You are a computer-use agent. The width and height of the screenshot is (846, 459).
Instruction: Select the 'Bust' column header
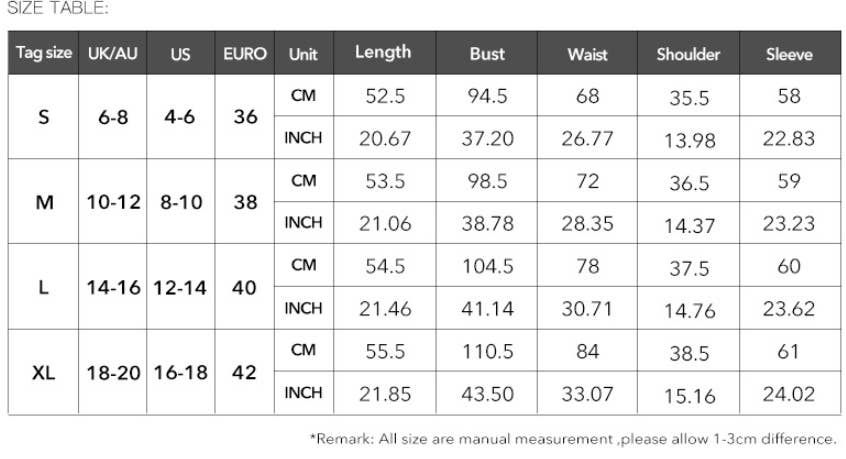(x=487, y=54)
